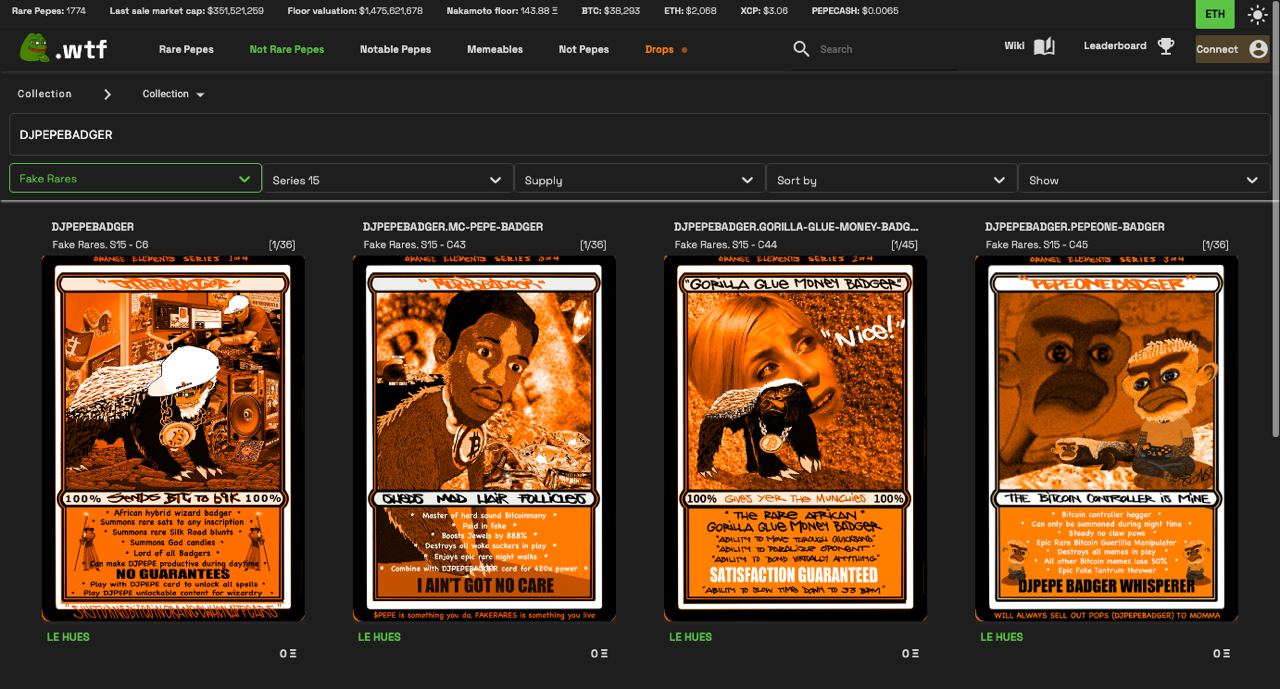The width and height of the screenshot is (1280, 689).
Task: Click the DJPEPEBADGER.MC-PEPE-BADGER title
Action: point(453,227)
